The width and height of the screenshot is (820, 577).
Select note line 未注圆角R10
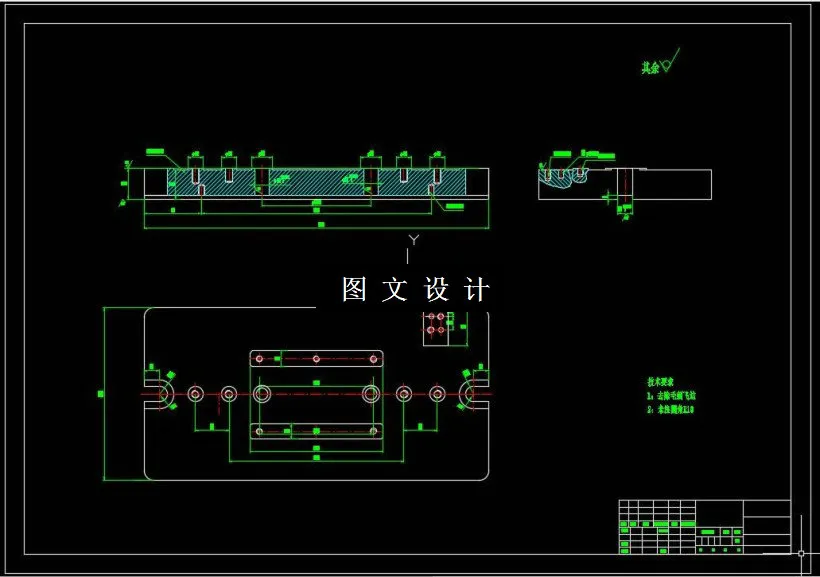tap(668, 408)
